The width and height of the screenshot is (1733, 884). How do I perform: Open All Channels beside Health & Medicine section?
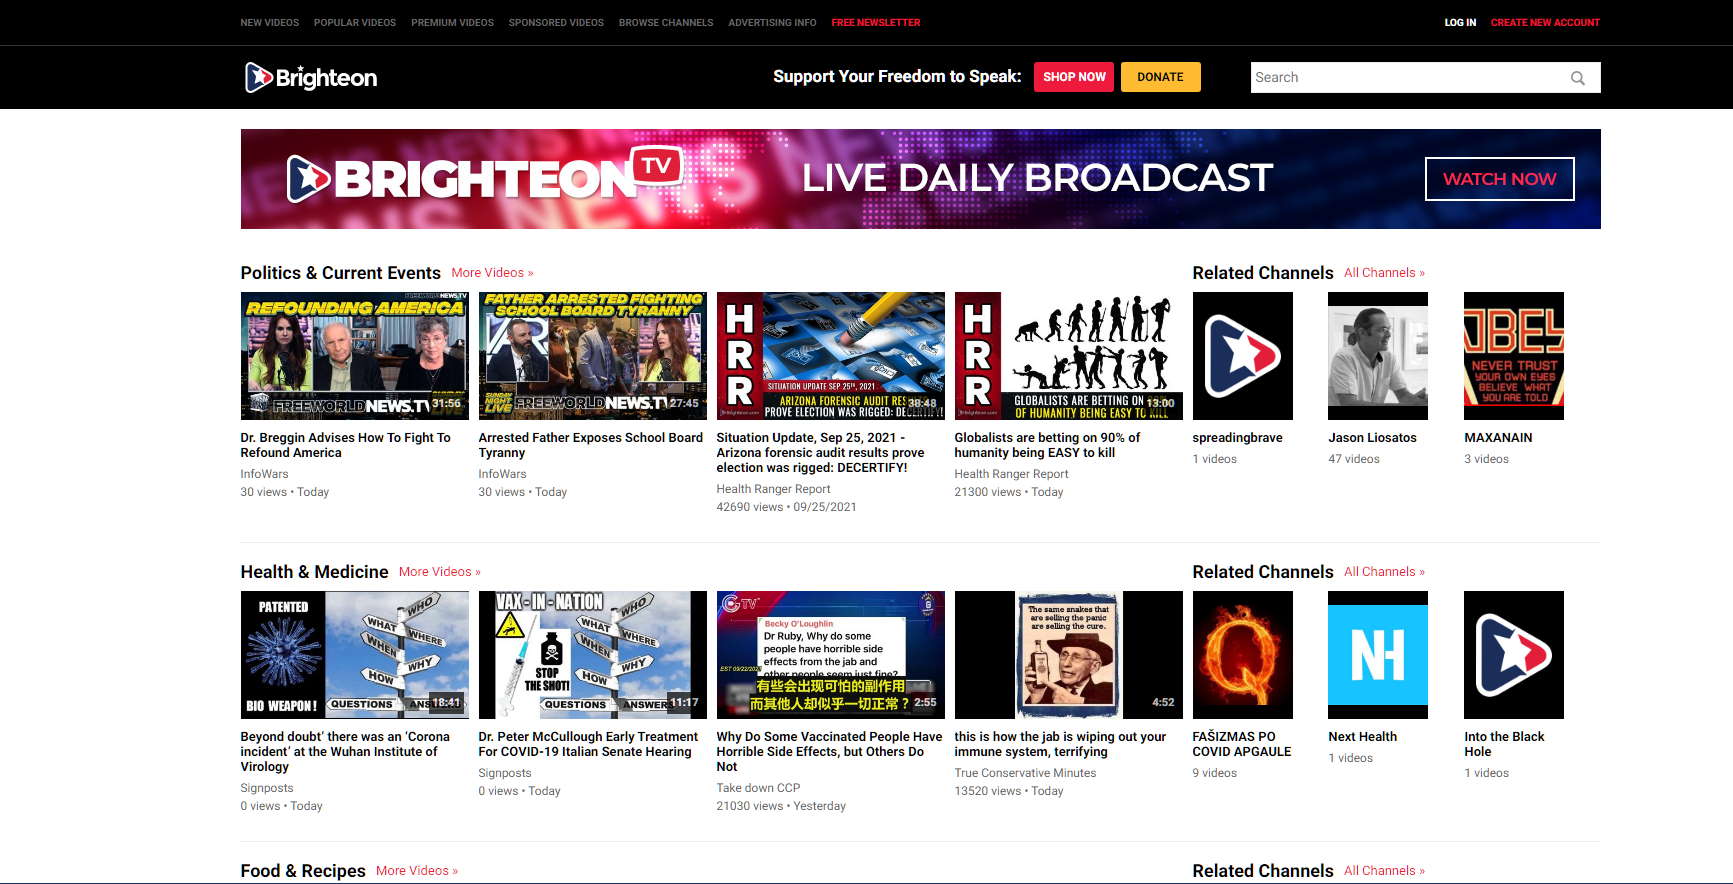pyautogui.click(x=1384, y=572)
